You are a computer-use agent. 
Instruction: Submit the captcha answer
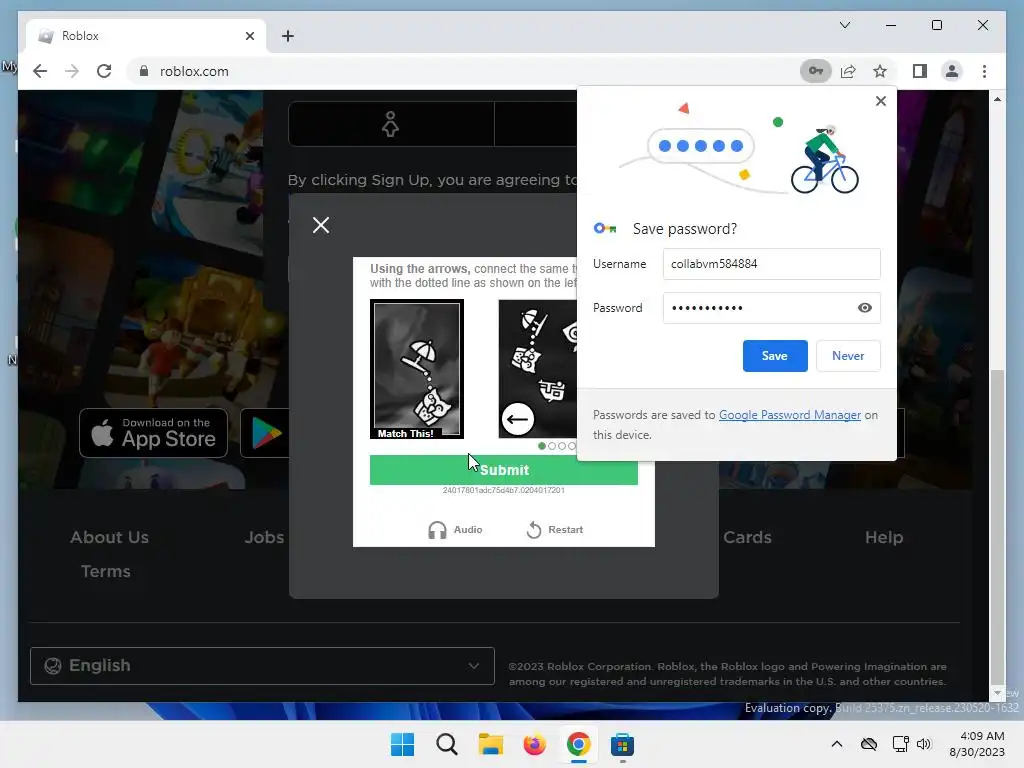(x=504, y=470)
